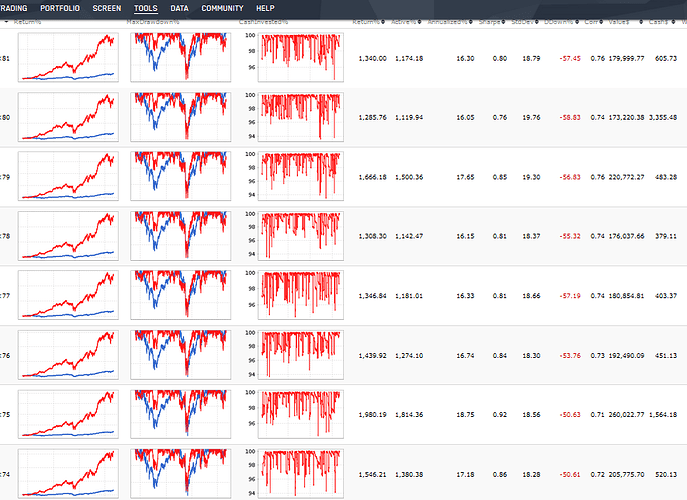The image size is (687, 500).
Task: Select the cash amount 1,564.18
Action: (x=663, y=415)
